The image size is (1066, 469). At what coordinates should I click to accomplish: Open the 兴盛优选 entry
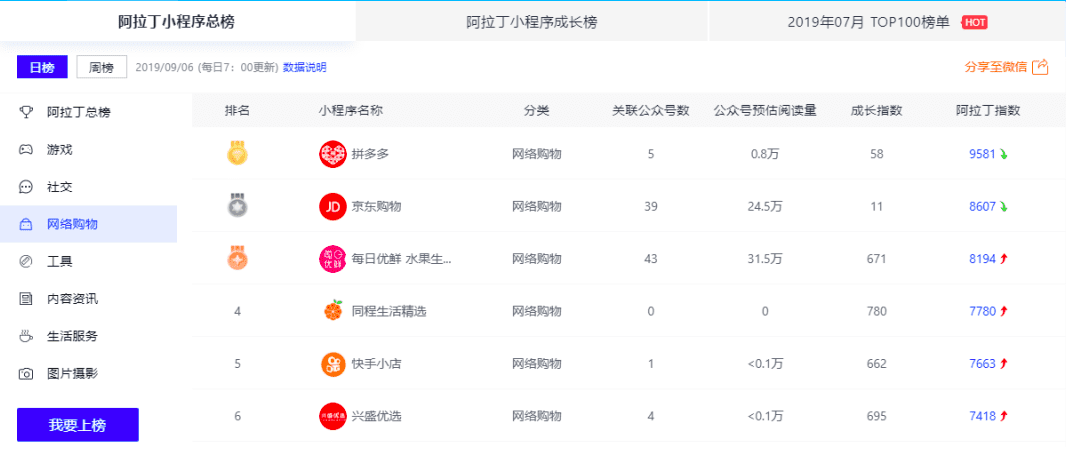coord(377,416)
